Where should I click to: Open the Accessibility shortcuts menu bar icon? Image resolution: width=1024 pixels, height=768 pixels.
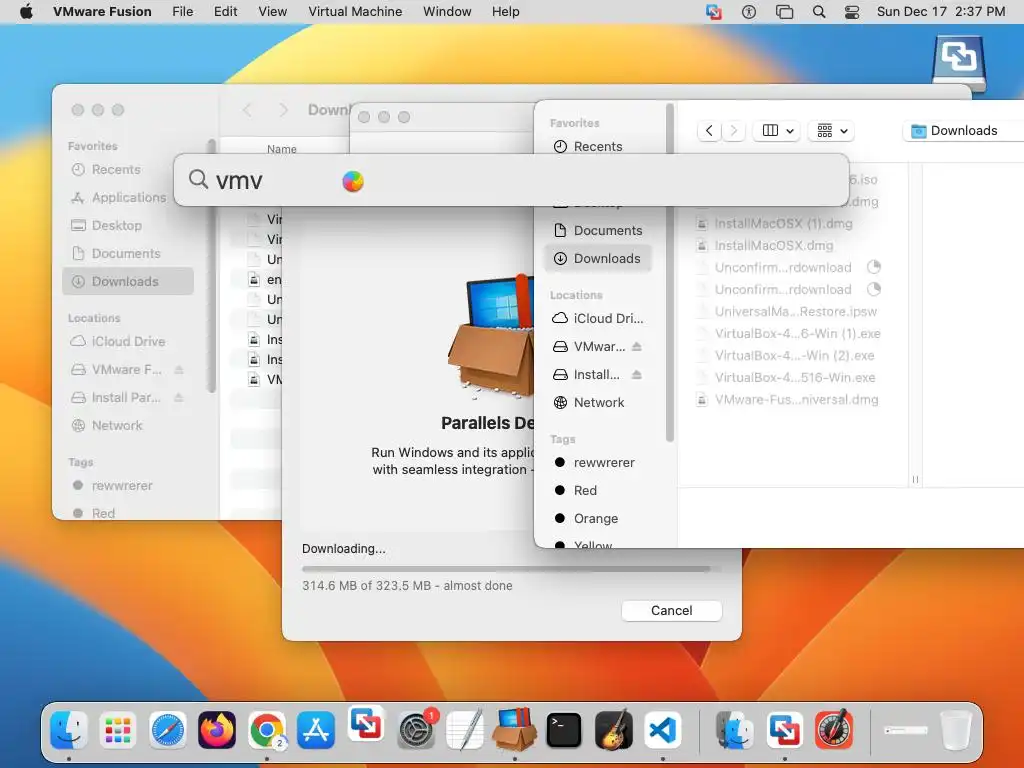749,12
